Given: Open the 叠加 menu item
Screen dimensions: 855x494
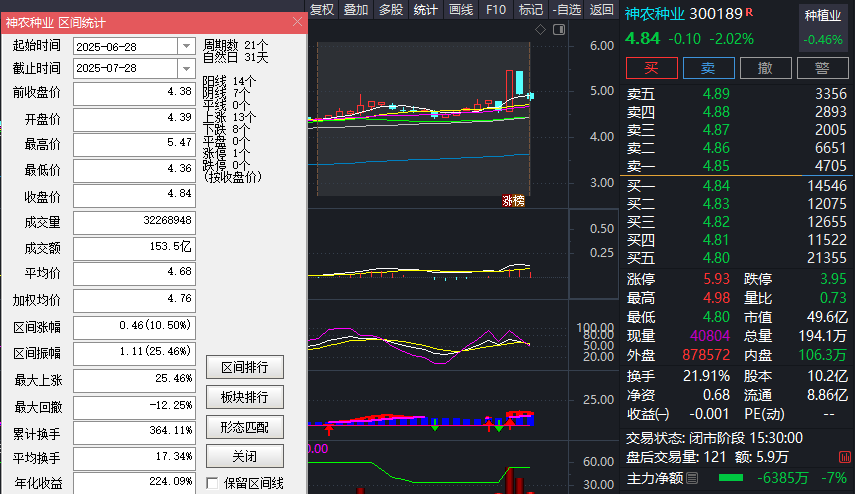Looking at the screenshot, I should (356, 10).
